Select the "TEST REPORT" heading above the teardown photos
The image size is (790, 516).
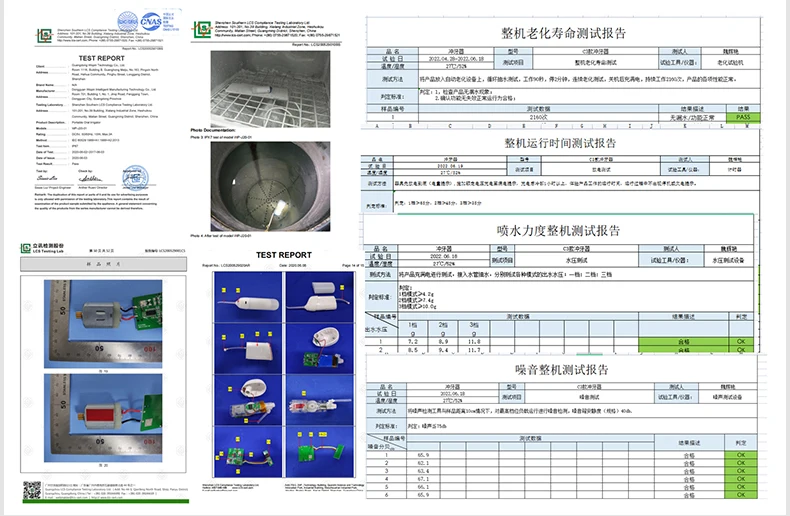click(284, 255)
